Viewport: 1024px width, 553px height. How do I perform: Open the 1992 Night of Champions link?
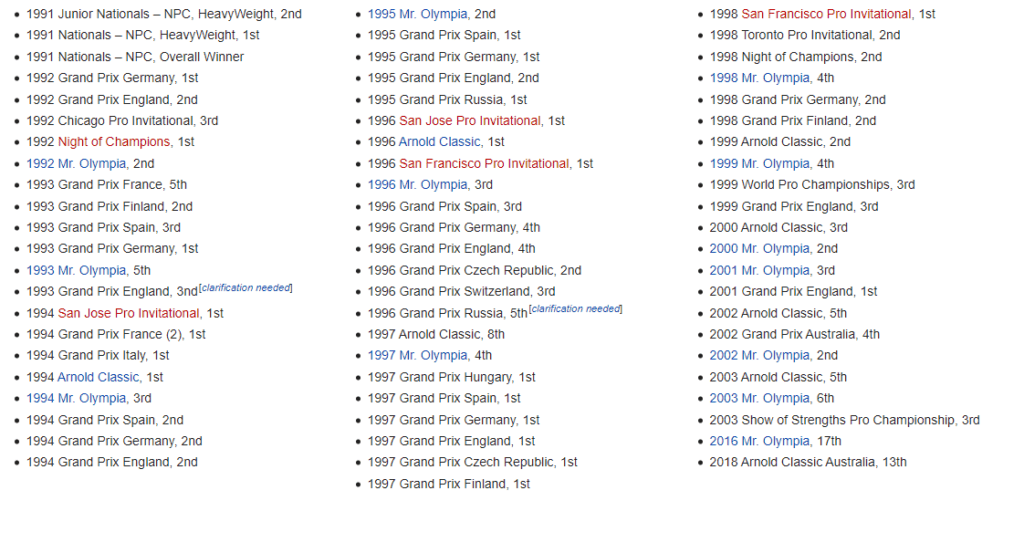[x=114, y=142]
